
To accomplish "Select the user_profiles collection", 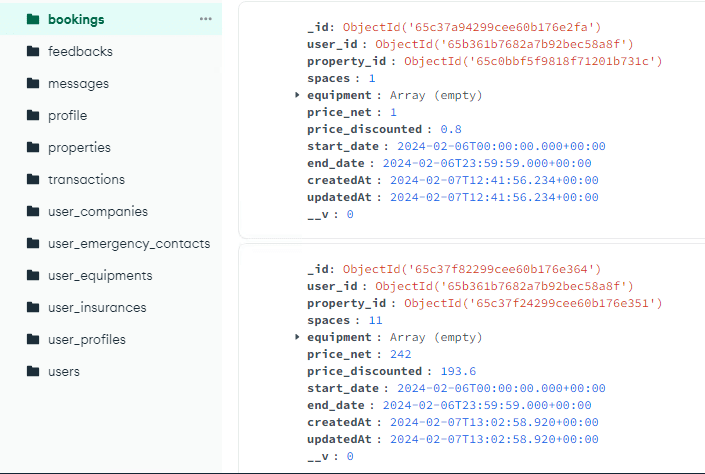I will click(87, 339).
